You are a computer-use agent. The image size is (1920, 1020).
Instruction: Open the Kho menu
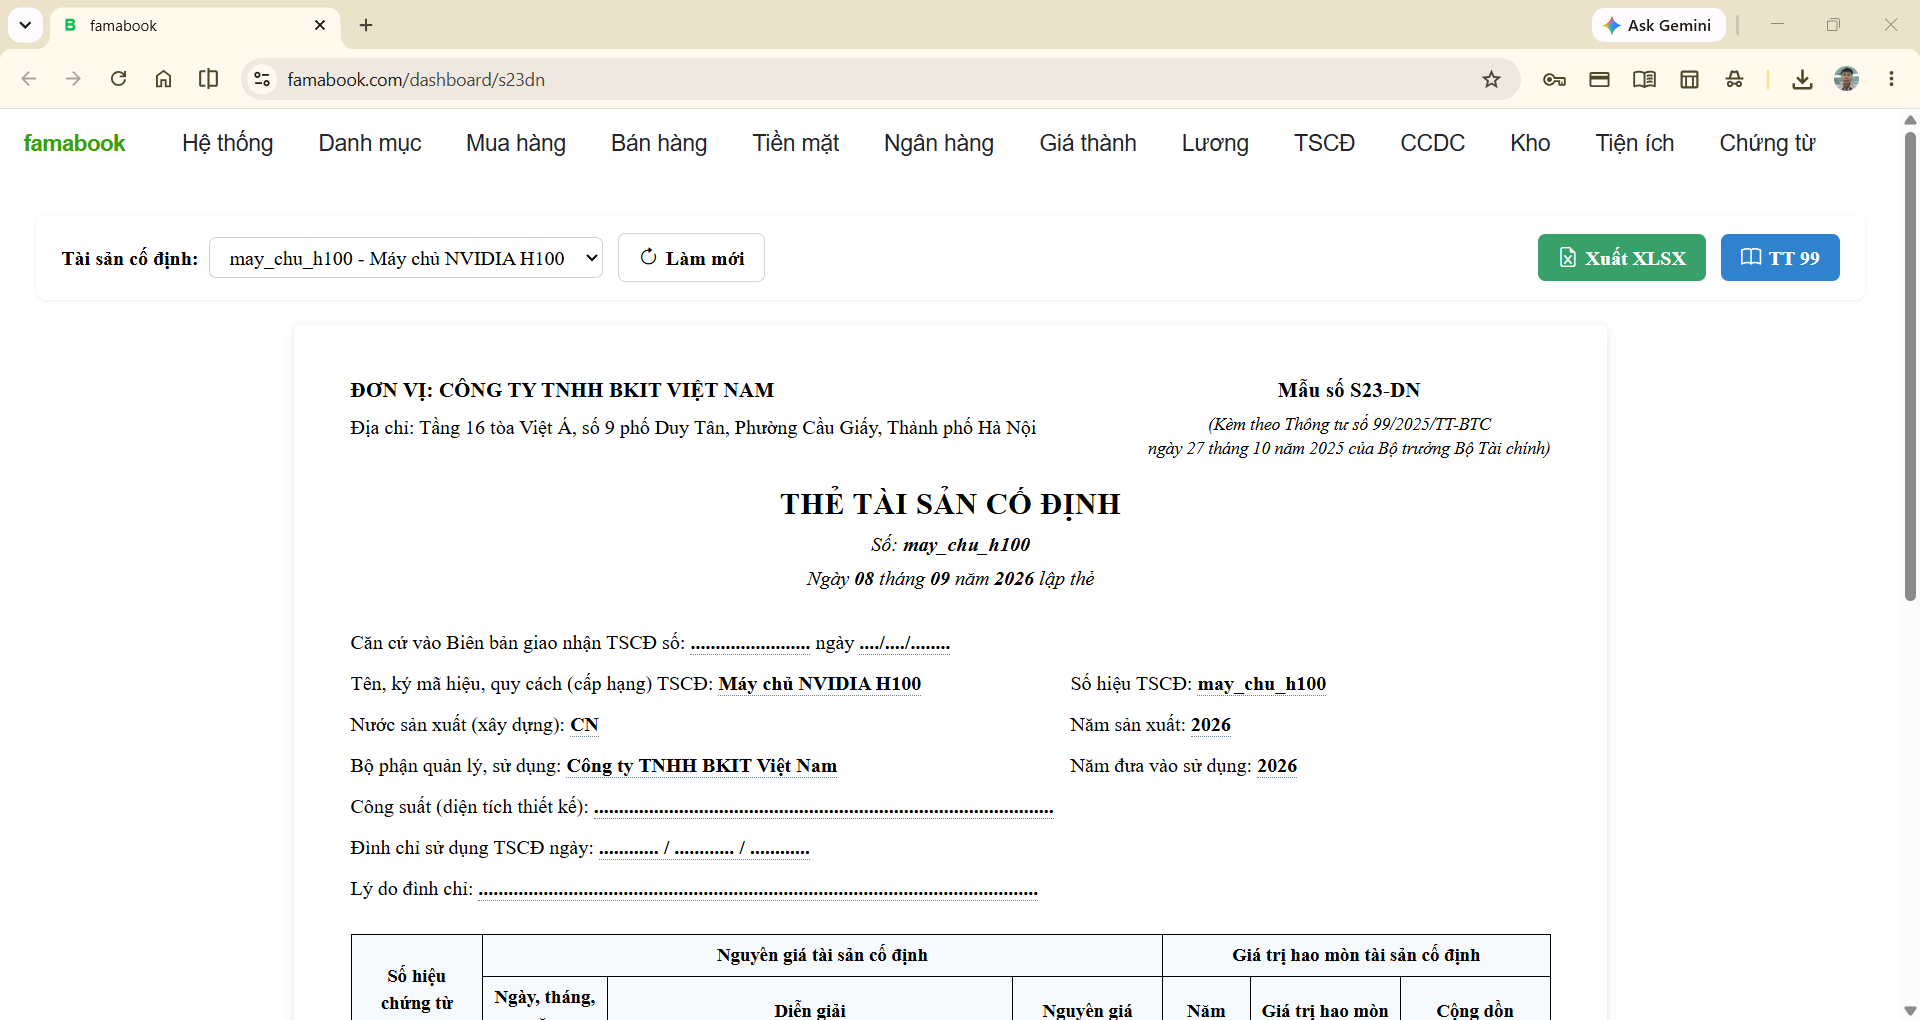coord(1530,143)
